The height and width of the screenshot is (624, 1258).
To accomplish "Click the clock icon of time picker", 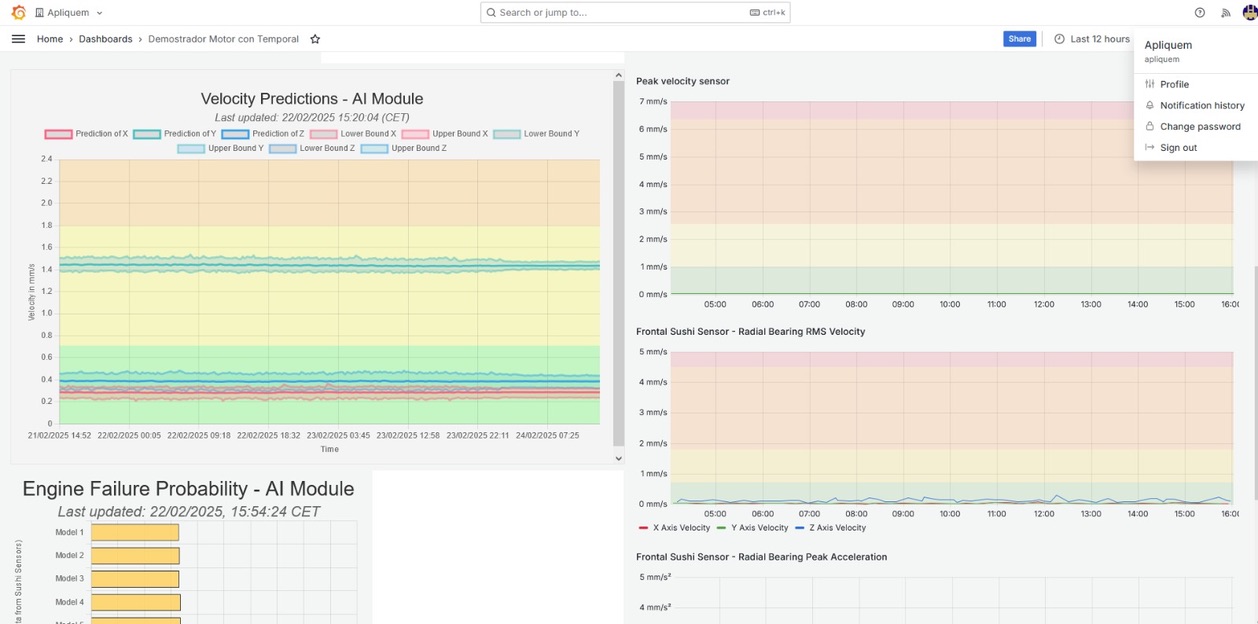I will pos(1060,39).
